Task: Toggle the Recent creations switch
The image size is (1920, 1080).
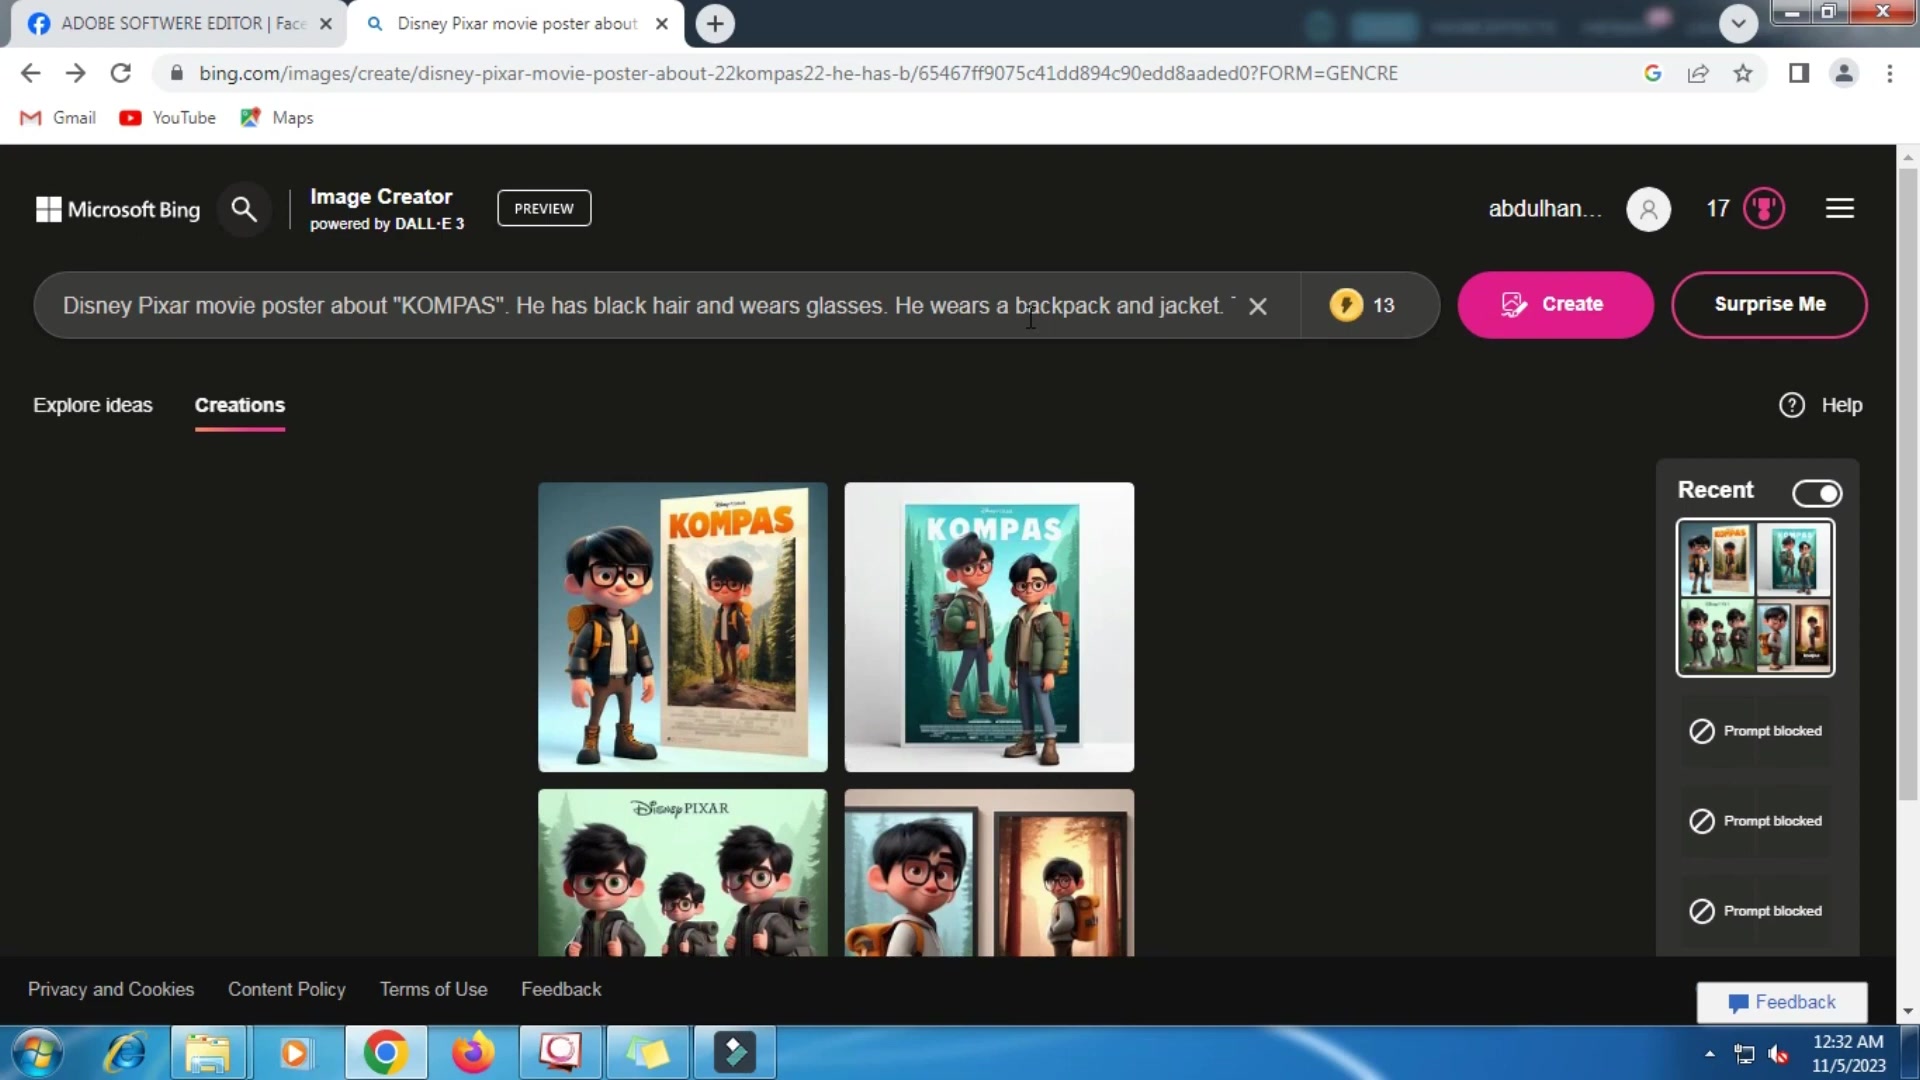Action: (1817, 493)
